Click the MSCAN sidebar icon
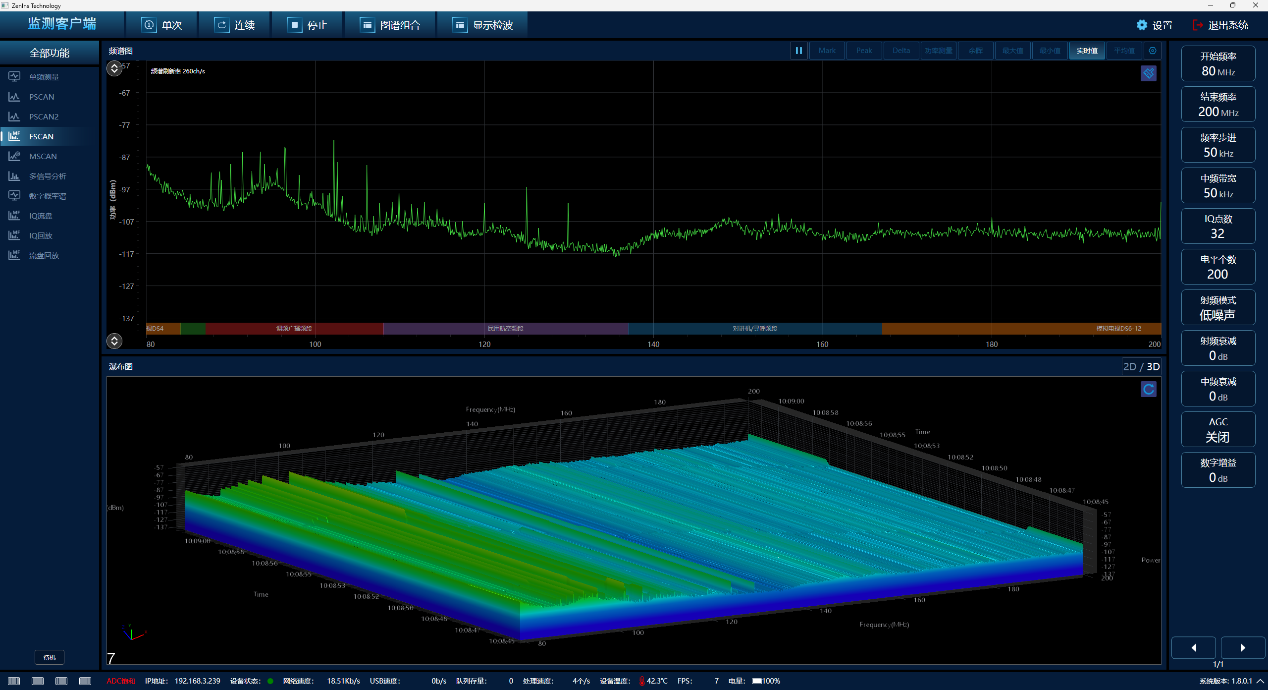The image size is (1268, 690). 14,156
